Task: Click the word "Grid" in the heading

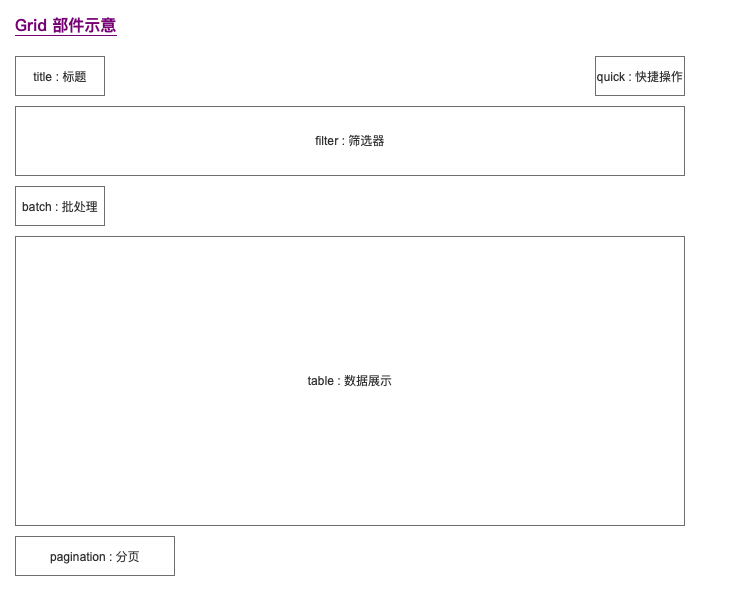Action: tap(31, 26)
